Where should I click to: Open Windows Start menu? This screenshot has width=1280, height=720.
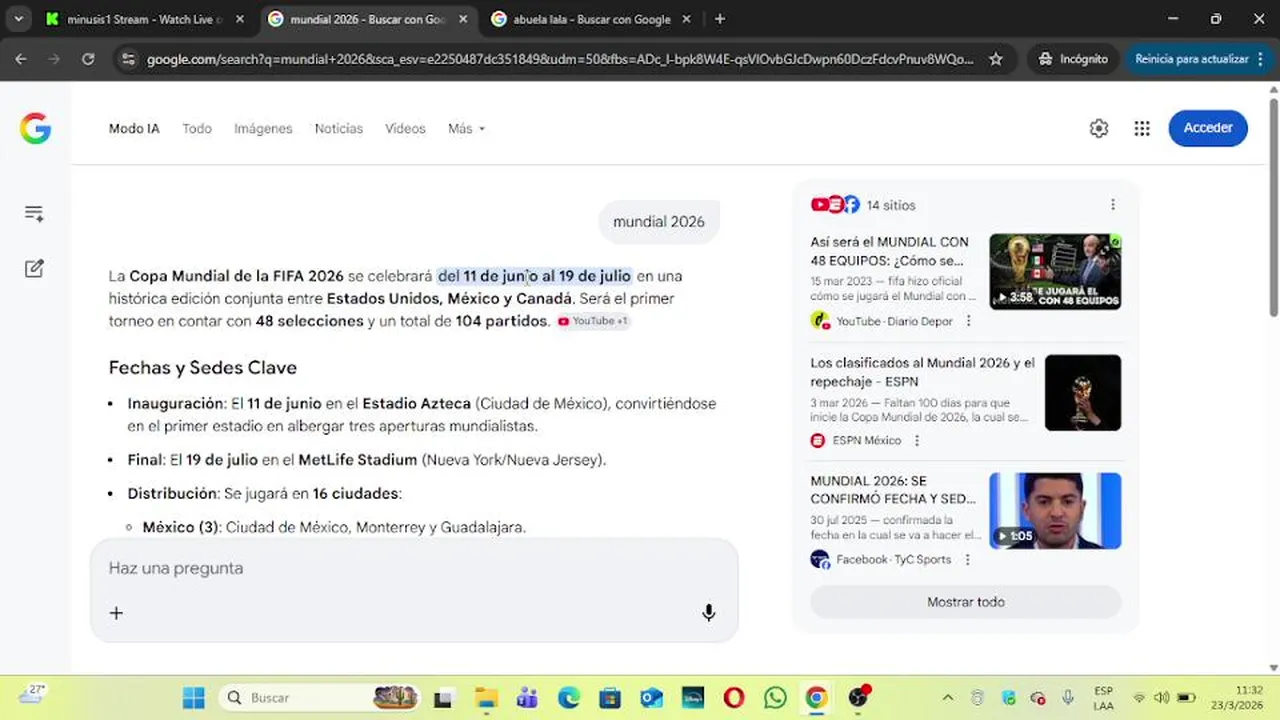(194, 697)
